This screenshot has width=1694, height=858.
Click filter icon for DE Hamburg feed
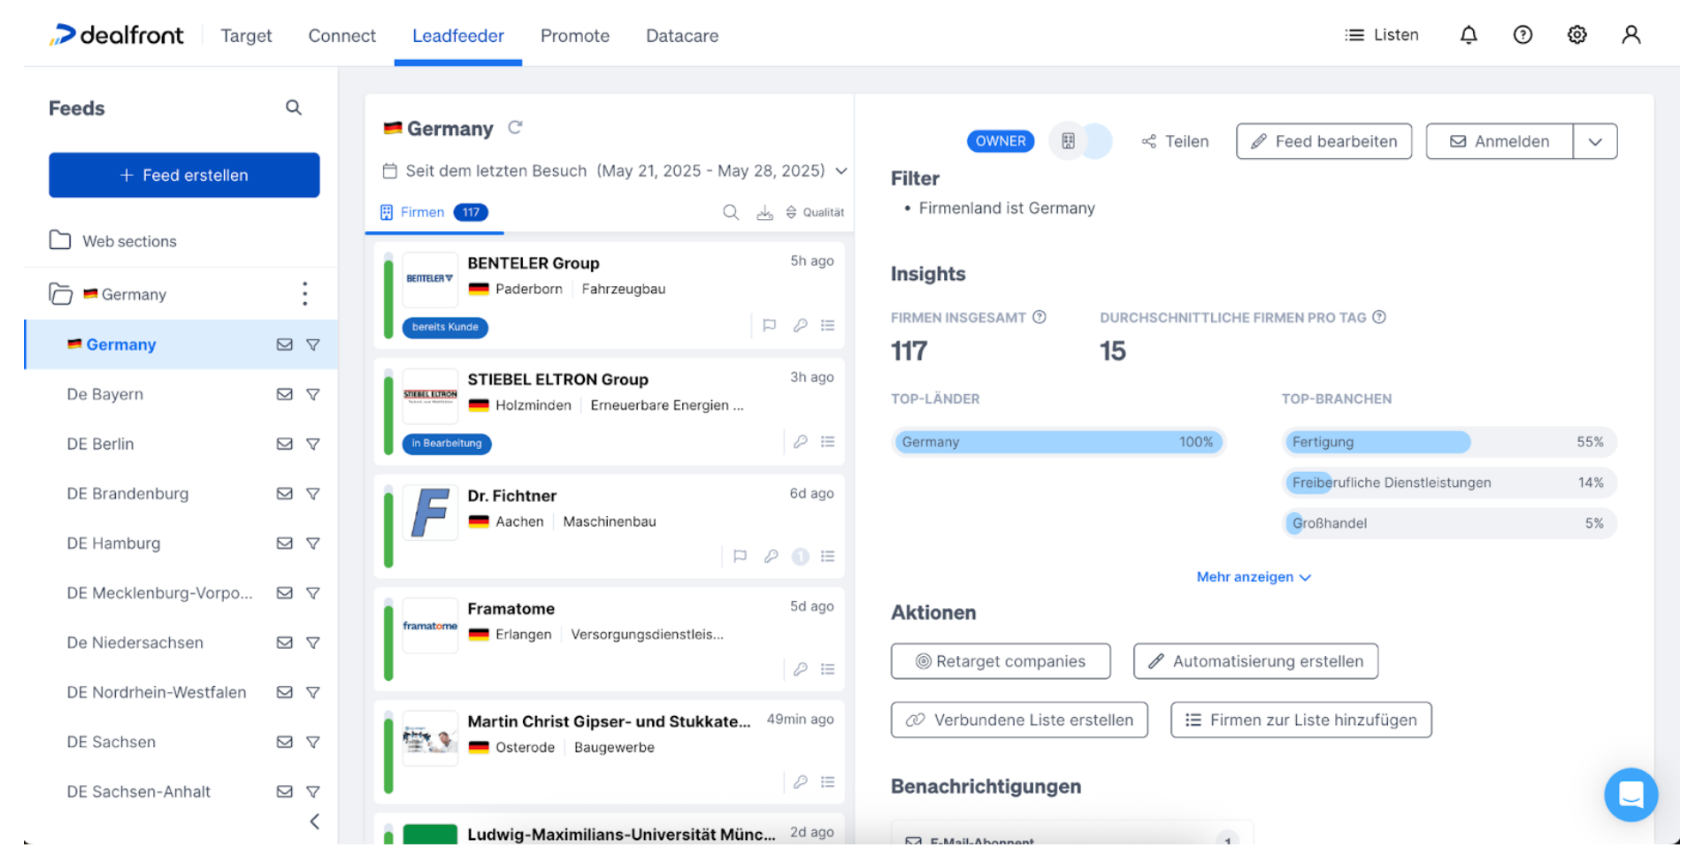(x=313, y=543)
